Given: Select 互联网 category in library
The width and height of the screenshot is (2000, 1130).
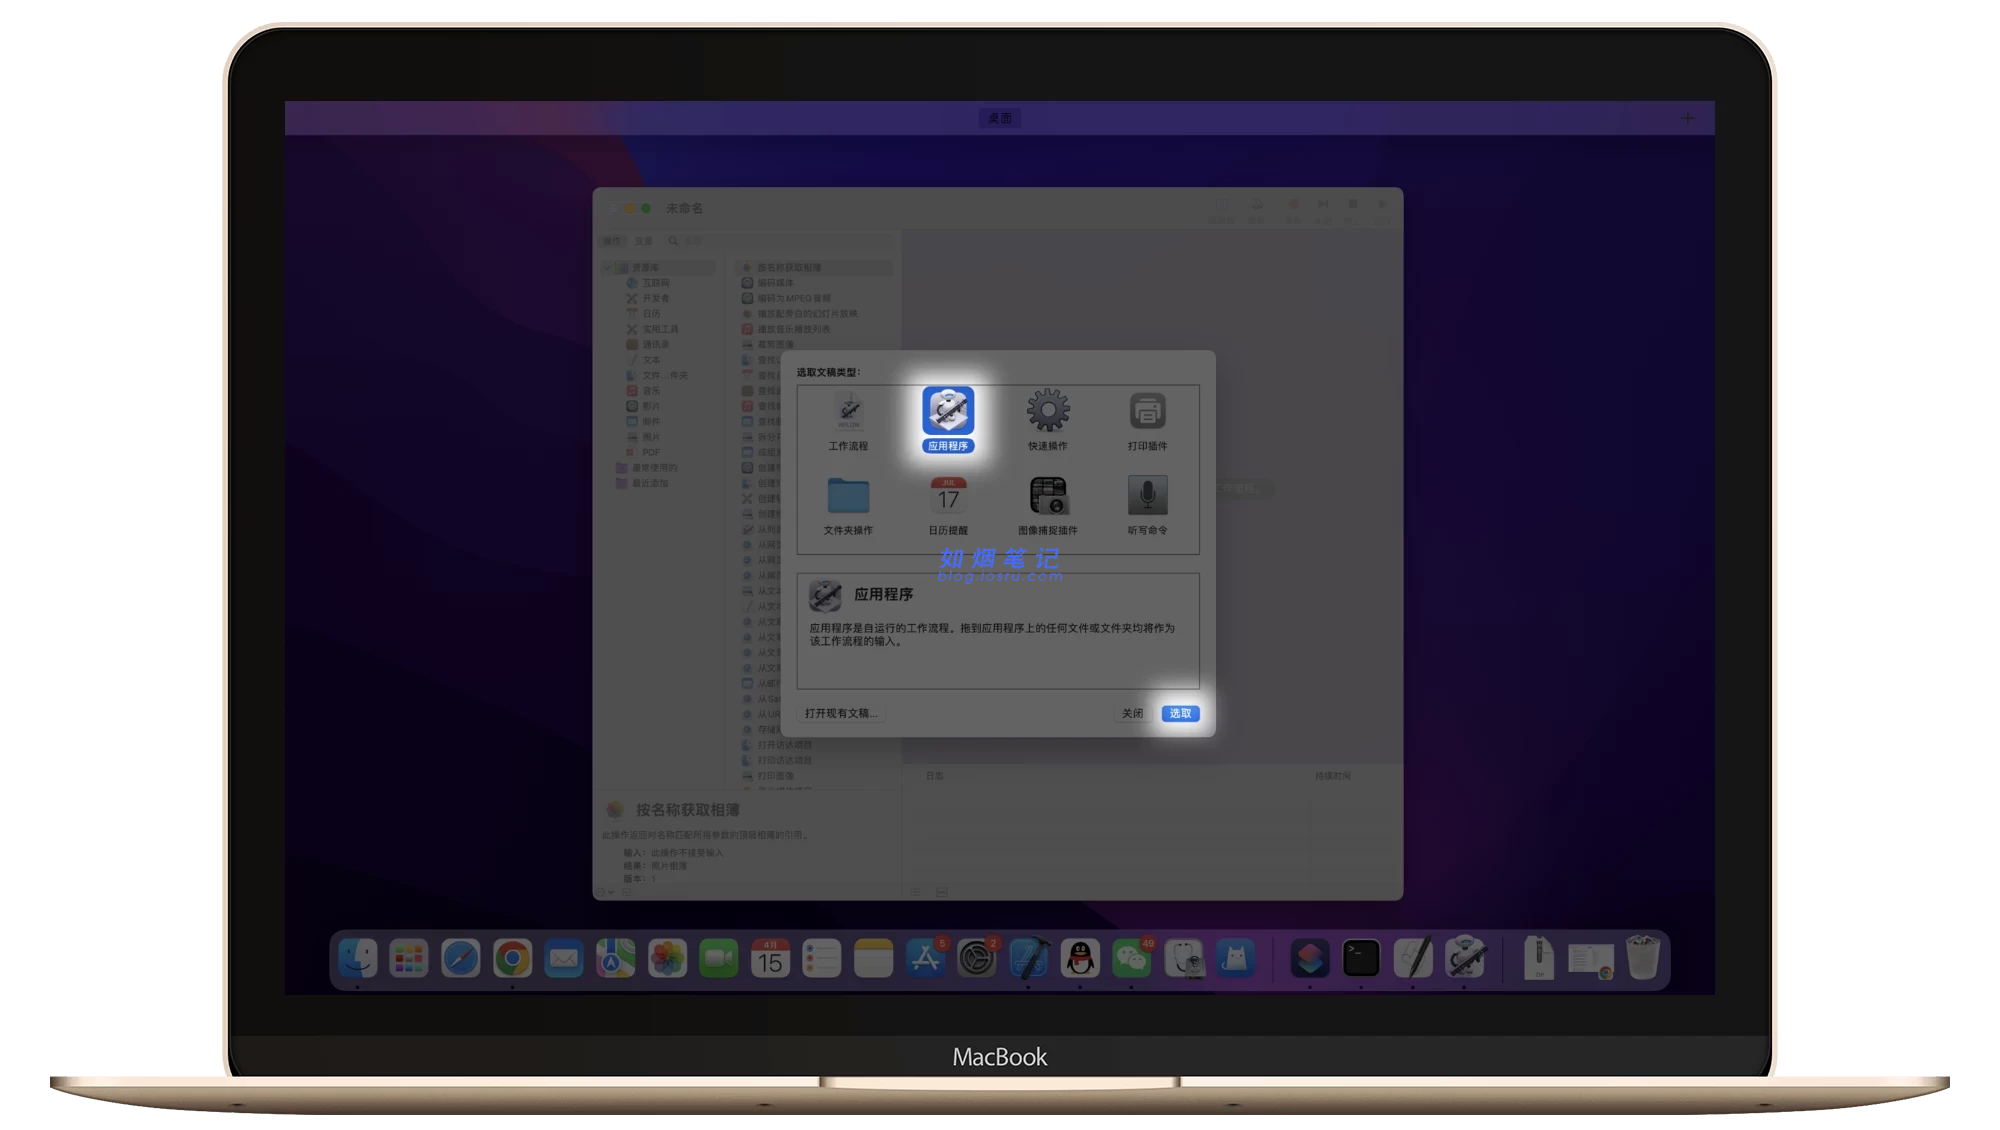Looking at the screenshot, I should tap(648, 283).
